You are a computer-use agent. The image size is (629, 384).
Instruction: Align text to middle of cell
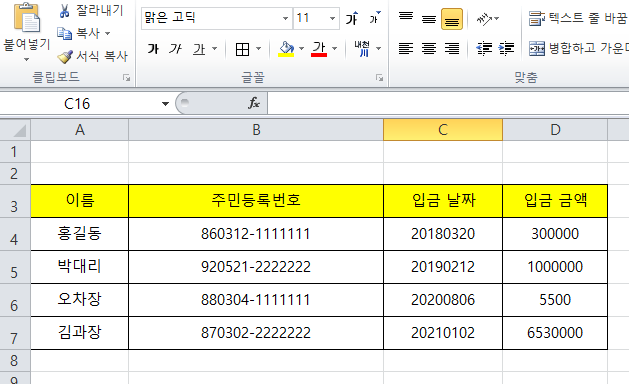click(x=429, y=18)
